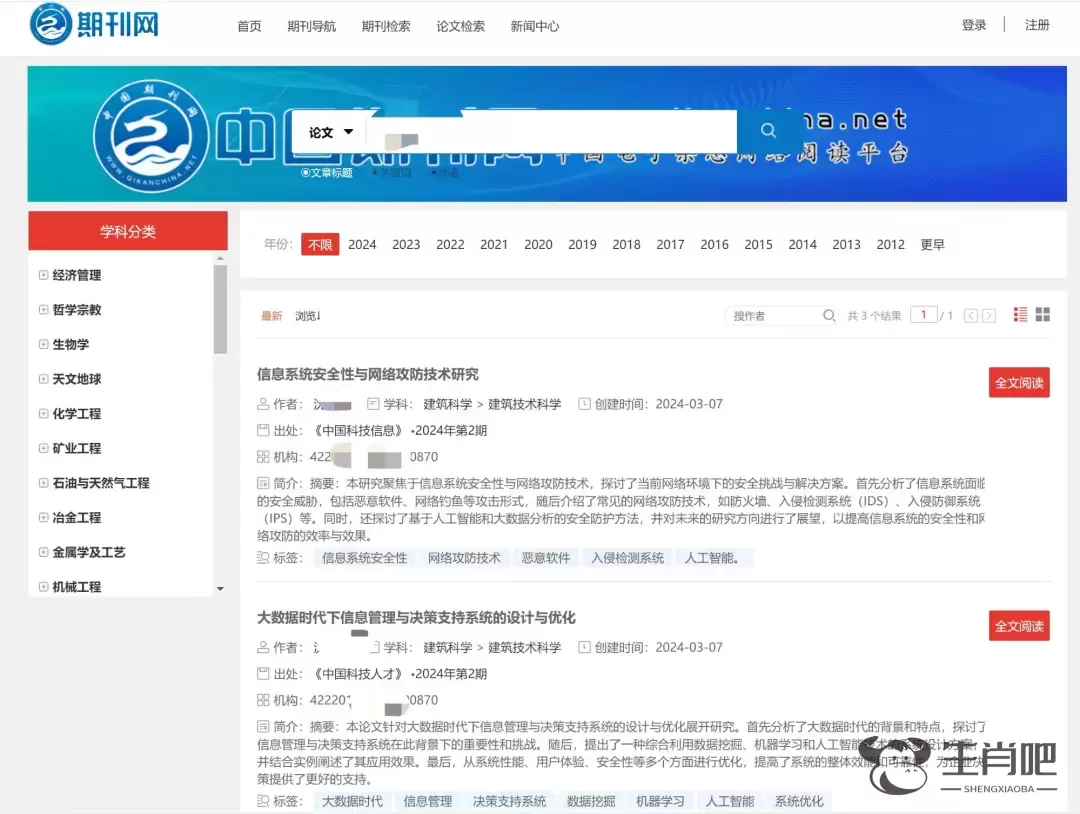Select the 文章标题 radio option
Viewport: 1080px width, 814px height.
coord(306,173)
